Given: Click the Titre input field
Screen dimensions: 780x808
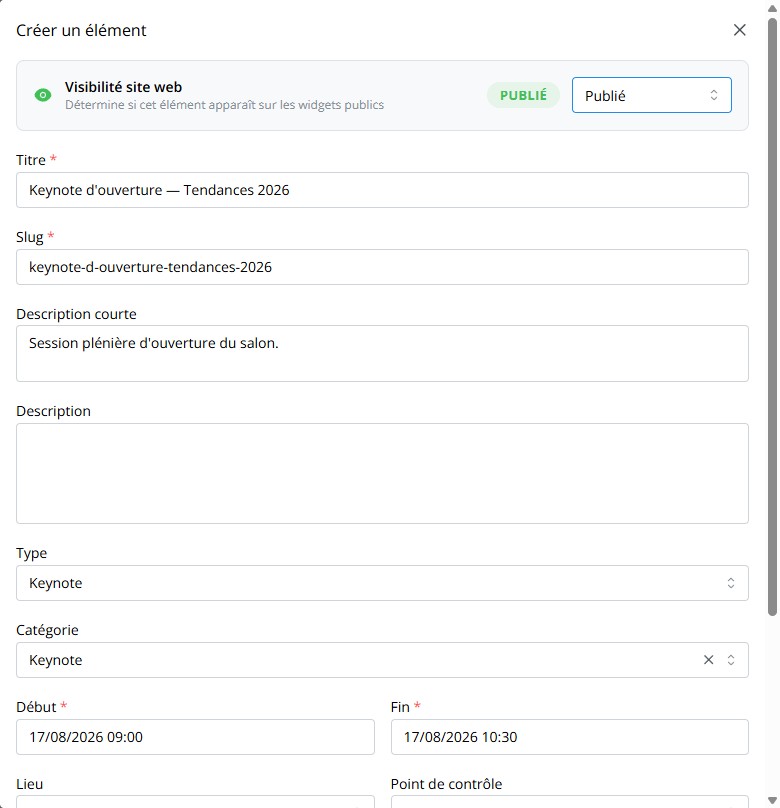Looking at the screenshot, I should pos(382,190).
